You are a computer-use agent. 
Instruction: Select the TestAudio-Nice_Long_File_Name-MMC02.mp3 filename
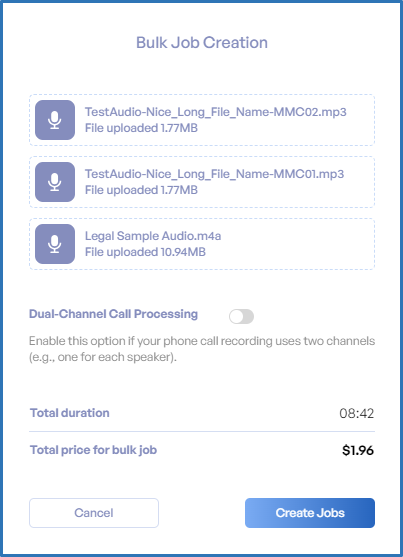click(x=215, y=112)
